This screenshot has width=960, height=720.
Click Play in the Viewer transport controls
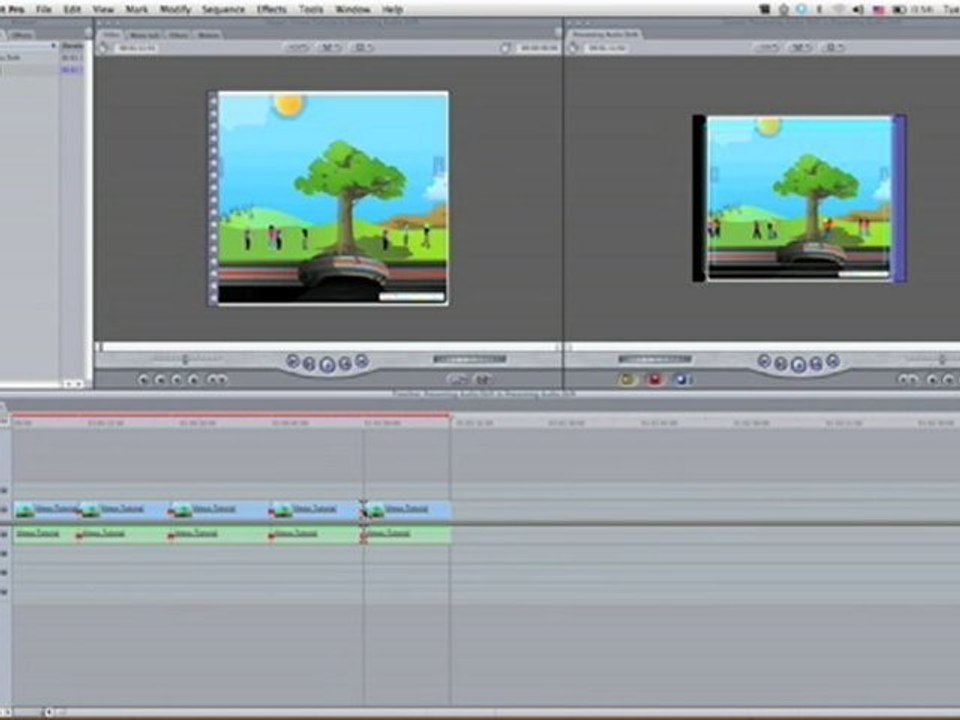[327, 364]
